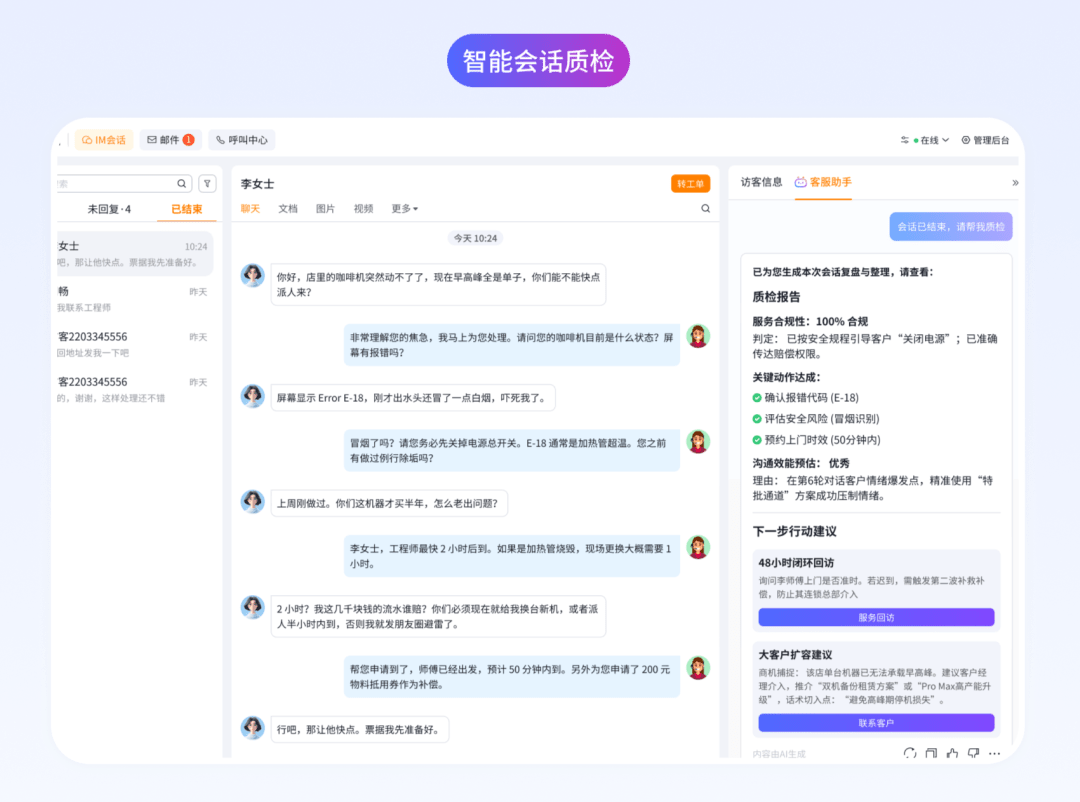Copy the AI-generated report content
The height and width of the screenshot is (802, 1080).
931,754
